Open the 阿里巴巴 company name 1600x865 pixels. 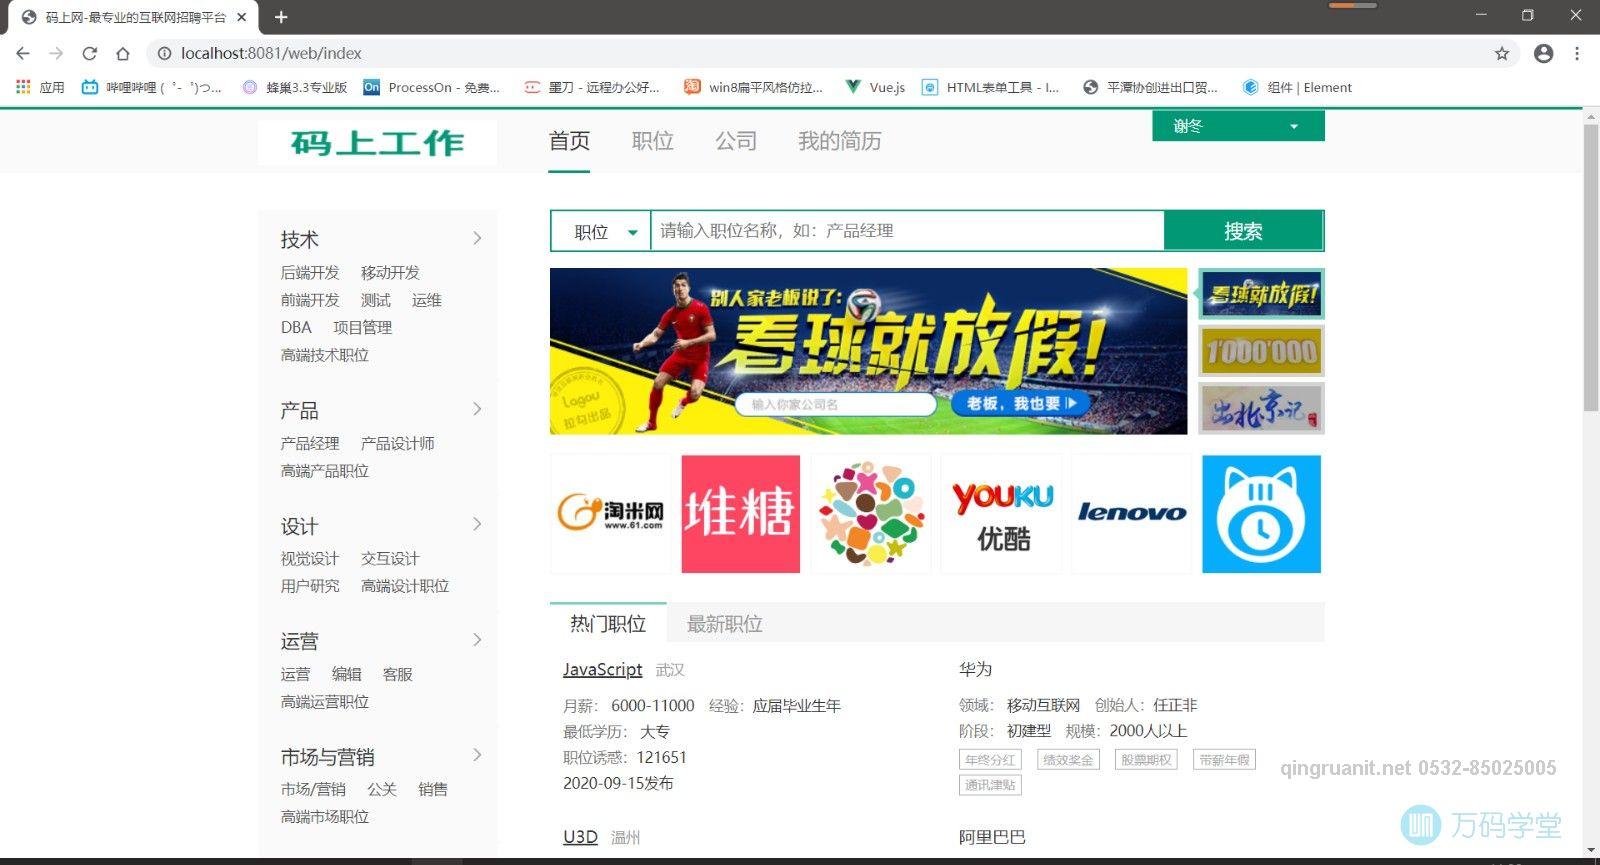[x=992, y=836]
